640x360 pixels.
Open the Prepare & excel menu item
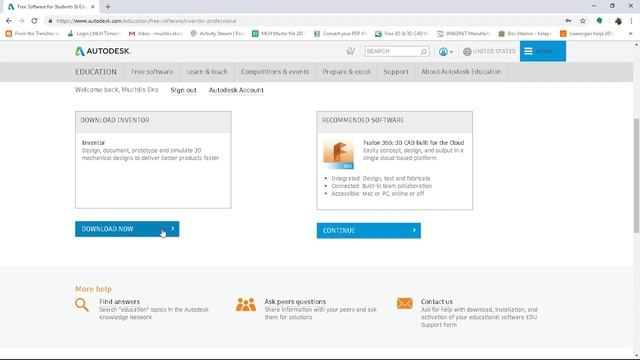346,72
